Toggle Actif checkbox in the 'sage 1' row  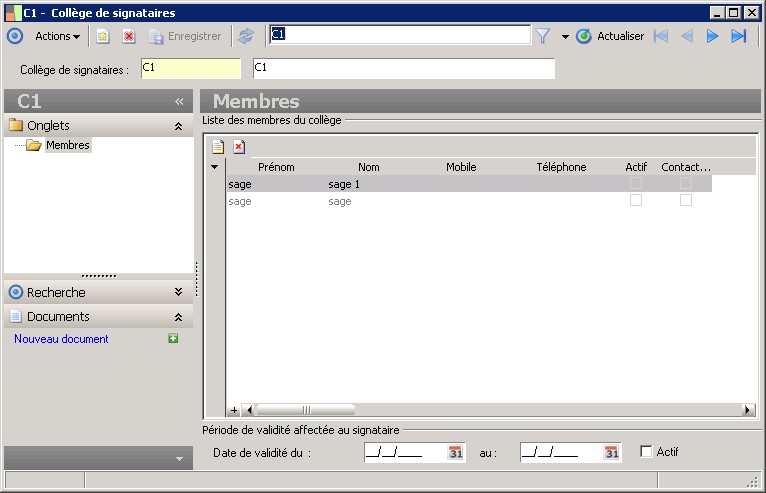pyautogui.click(x=636, y=183)
